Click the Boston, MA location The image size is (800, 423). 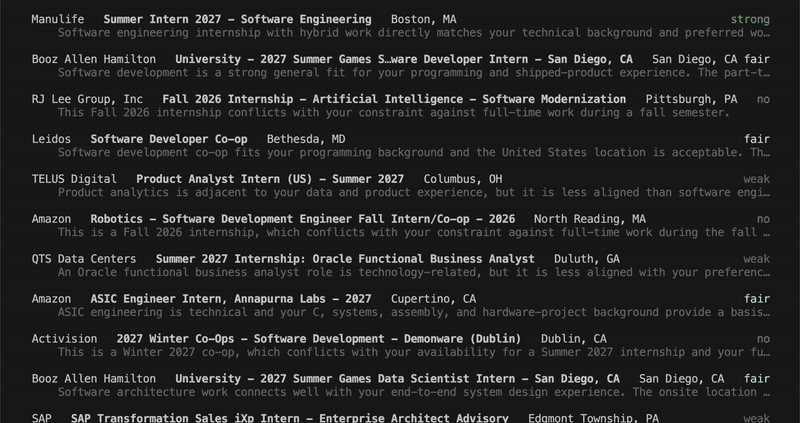tap(423, 19)
